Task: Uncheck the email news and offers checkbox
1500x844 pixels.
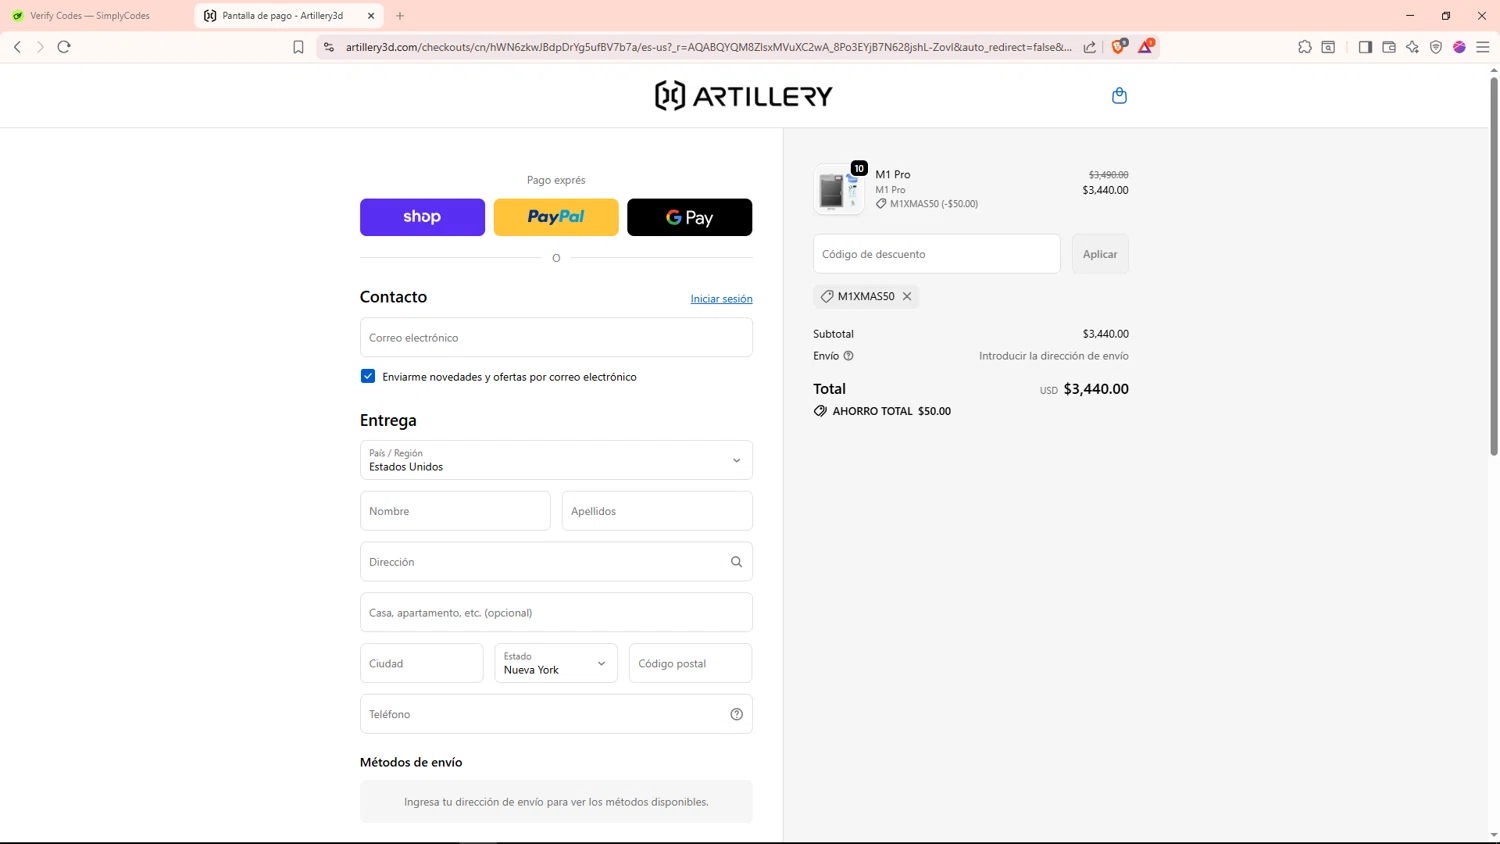Action: 368,376
